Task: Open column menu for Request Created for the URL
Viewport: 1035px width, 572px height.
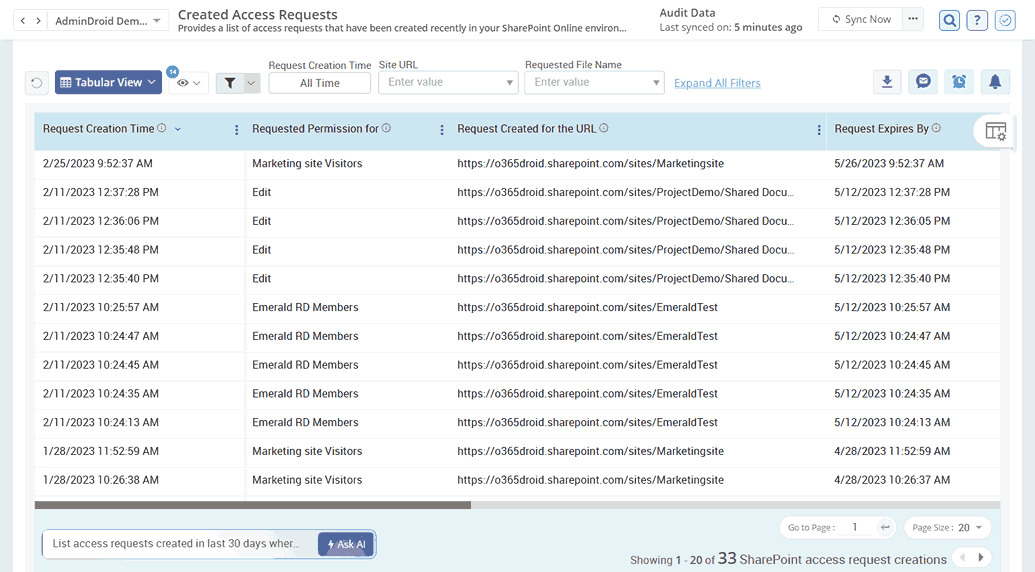Action: tap(818, 131)
